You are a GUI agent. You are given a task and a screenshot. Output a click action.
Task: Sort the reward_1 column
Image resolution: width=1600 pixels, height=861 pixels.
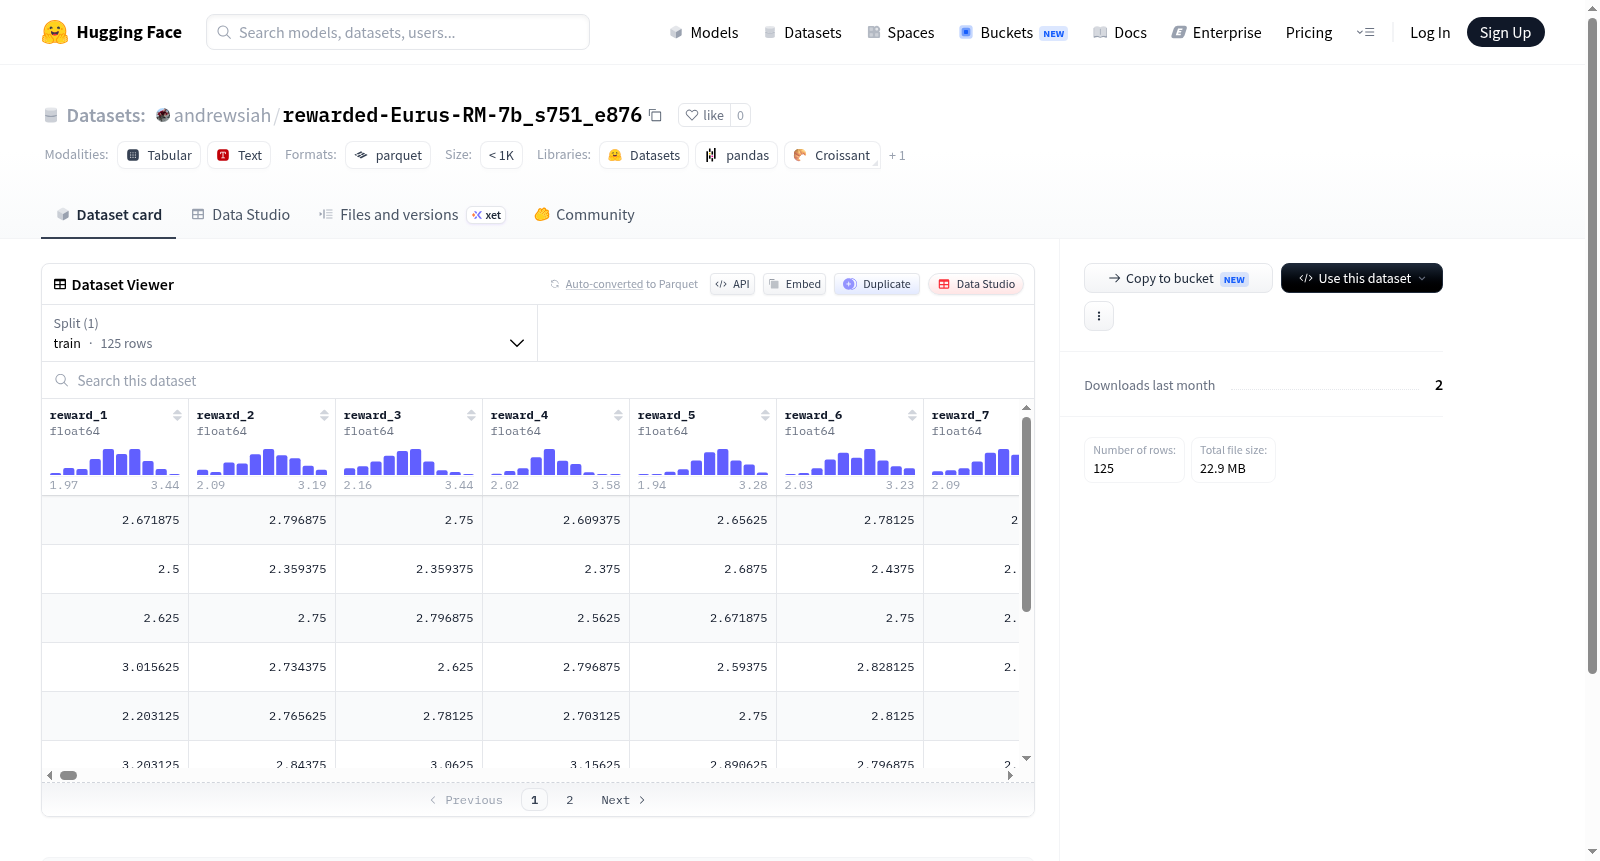pos(177,415)
